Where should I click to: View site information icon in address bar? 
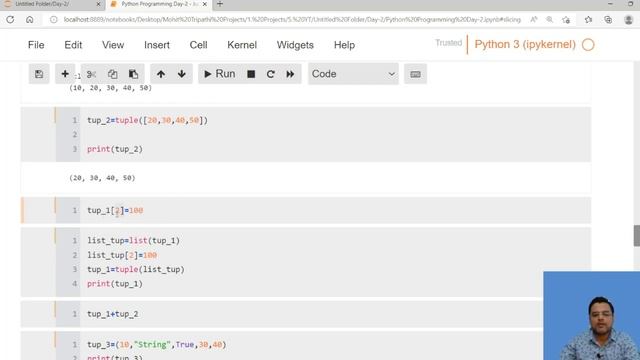pos(53,20)
